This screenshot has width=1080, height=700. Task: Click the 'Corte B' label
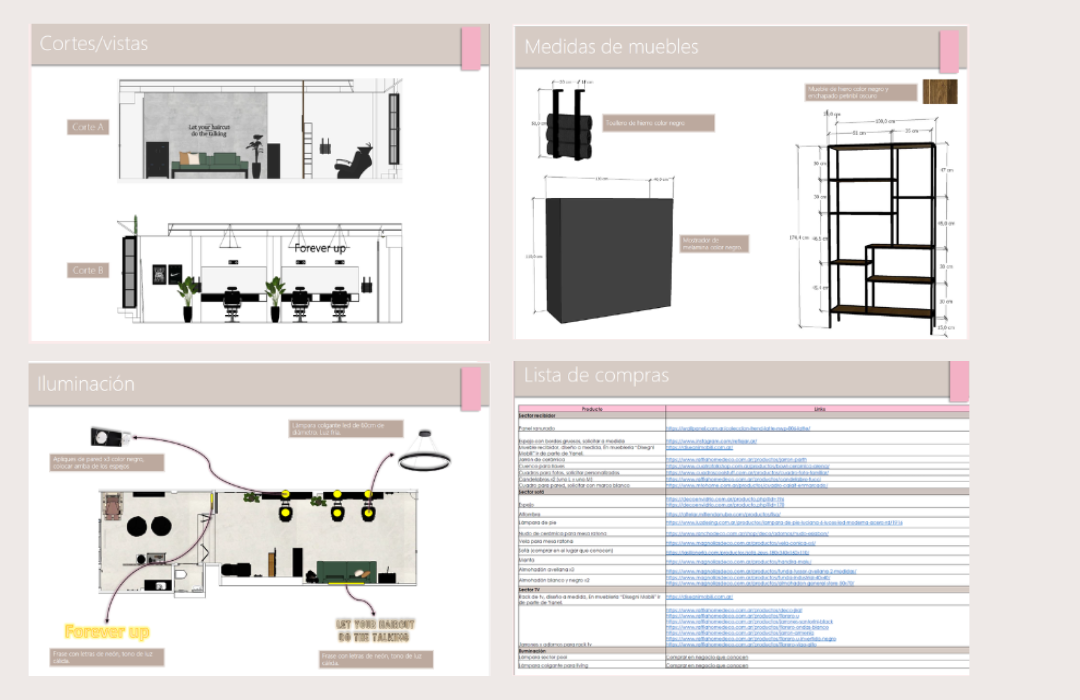tap(87, 270)
